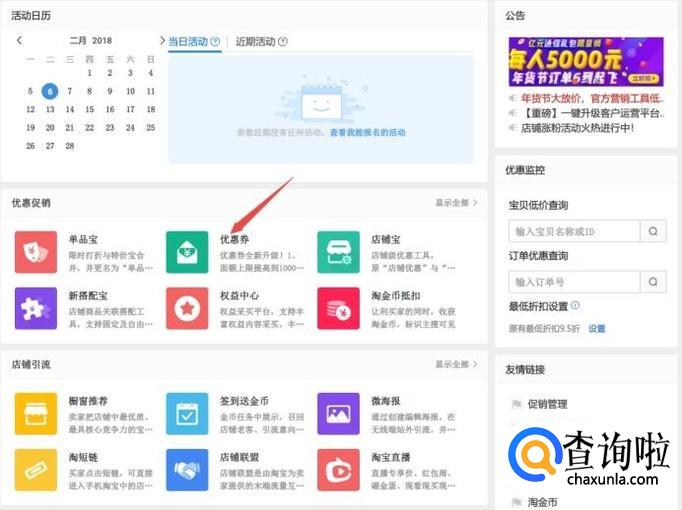Expand 显示全部 in 店铺引流 section
682x510 pixels.
[456, 364]
